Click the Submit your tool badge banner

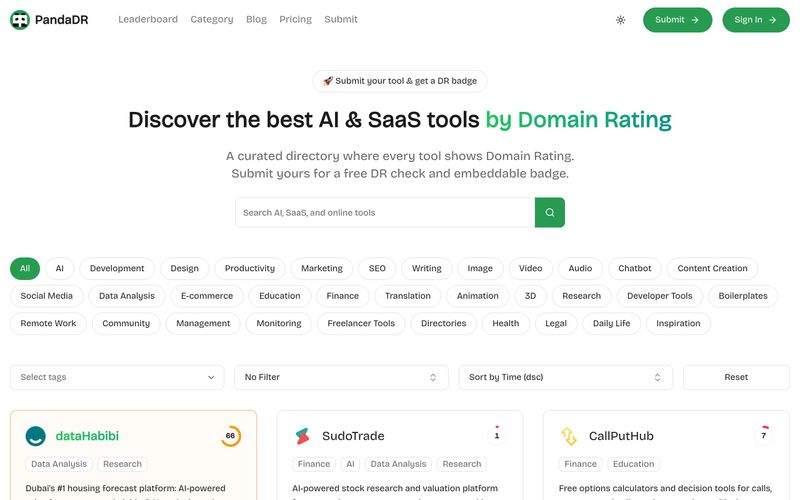(399, 81)
